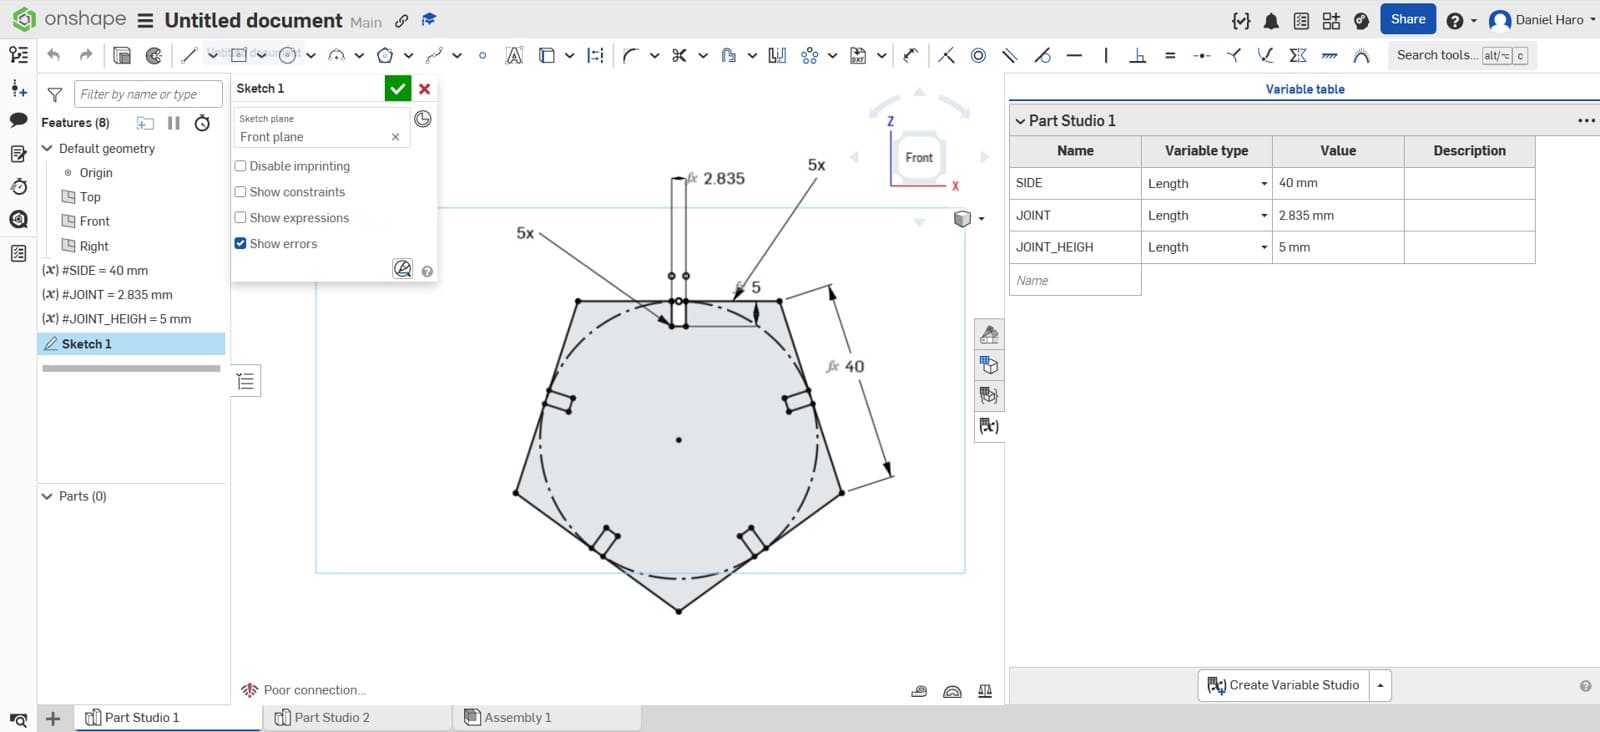The width and height of the screenshot is (1600, 732).
Task: Enable Show constraints checkbox
Action: [240, 192]
